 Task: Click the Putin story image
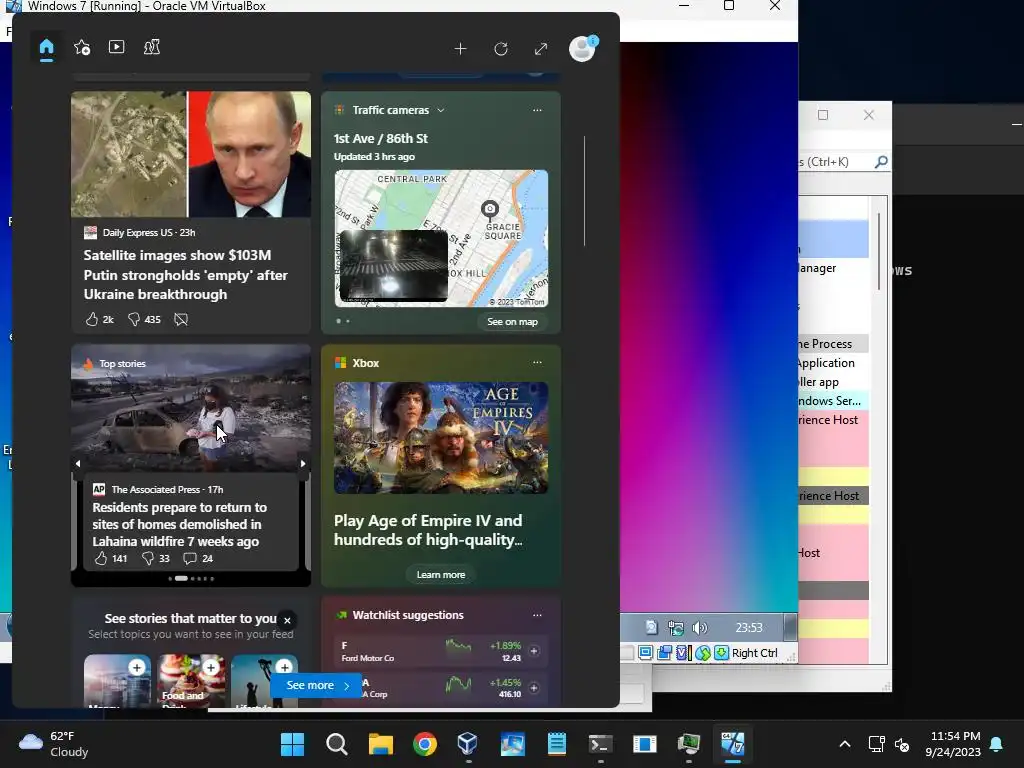click(x=191, y=154)
